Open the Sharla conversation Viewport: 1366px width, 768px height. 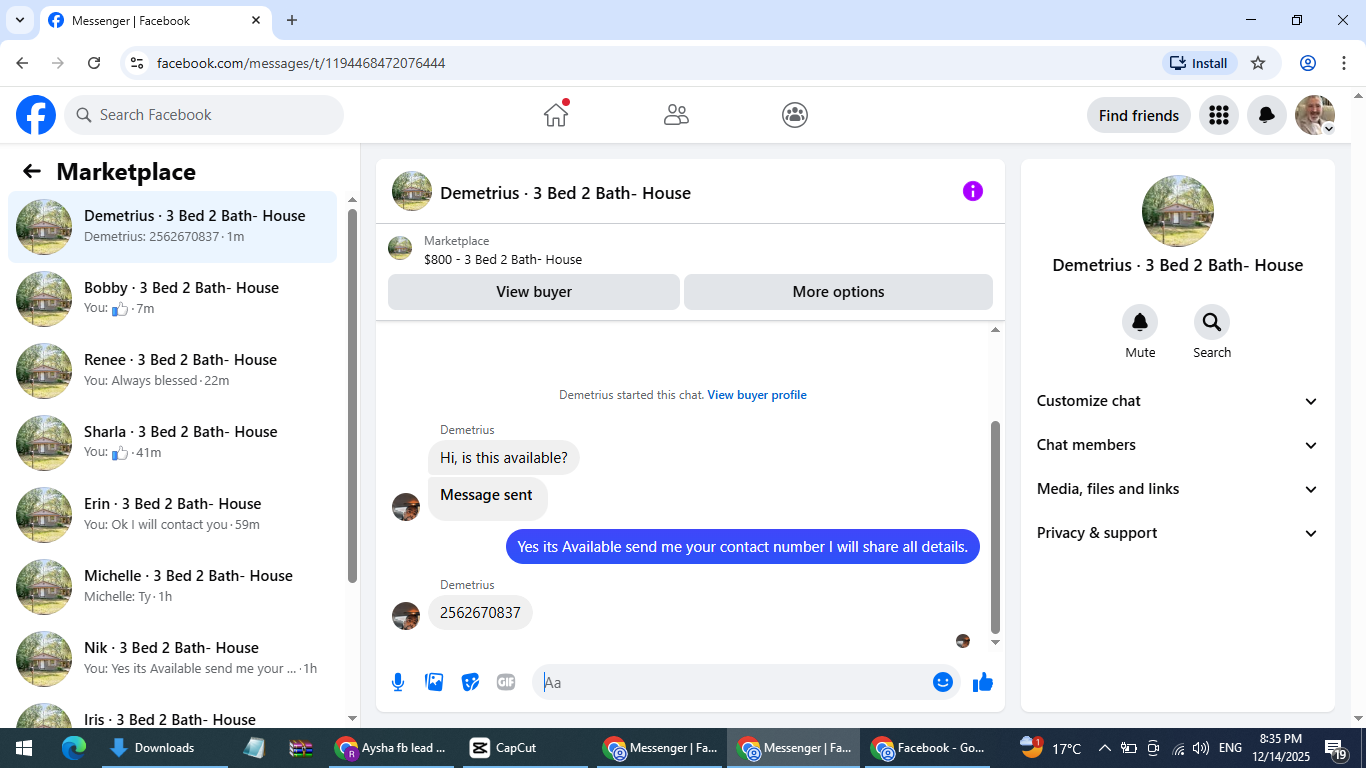tap(172, 443)
